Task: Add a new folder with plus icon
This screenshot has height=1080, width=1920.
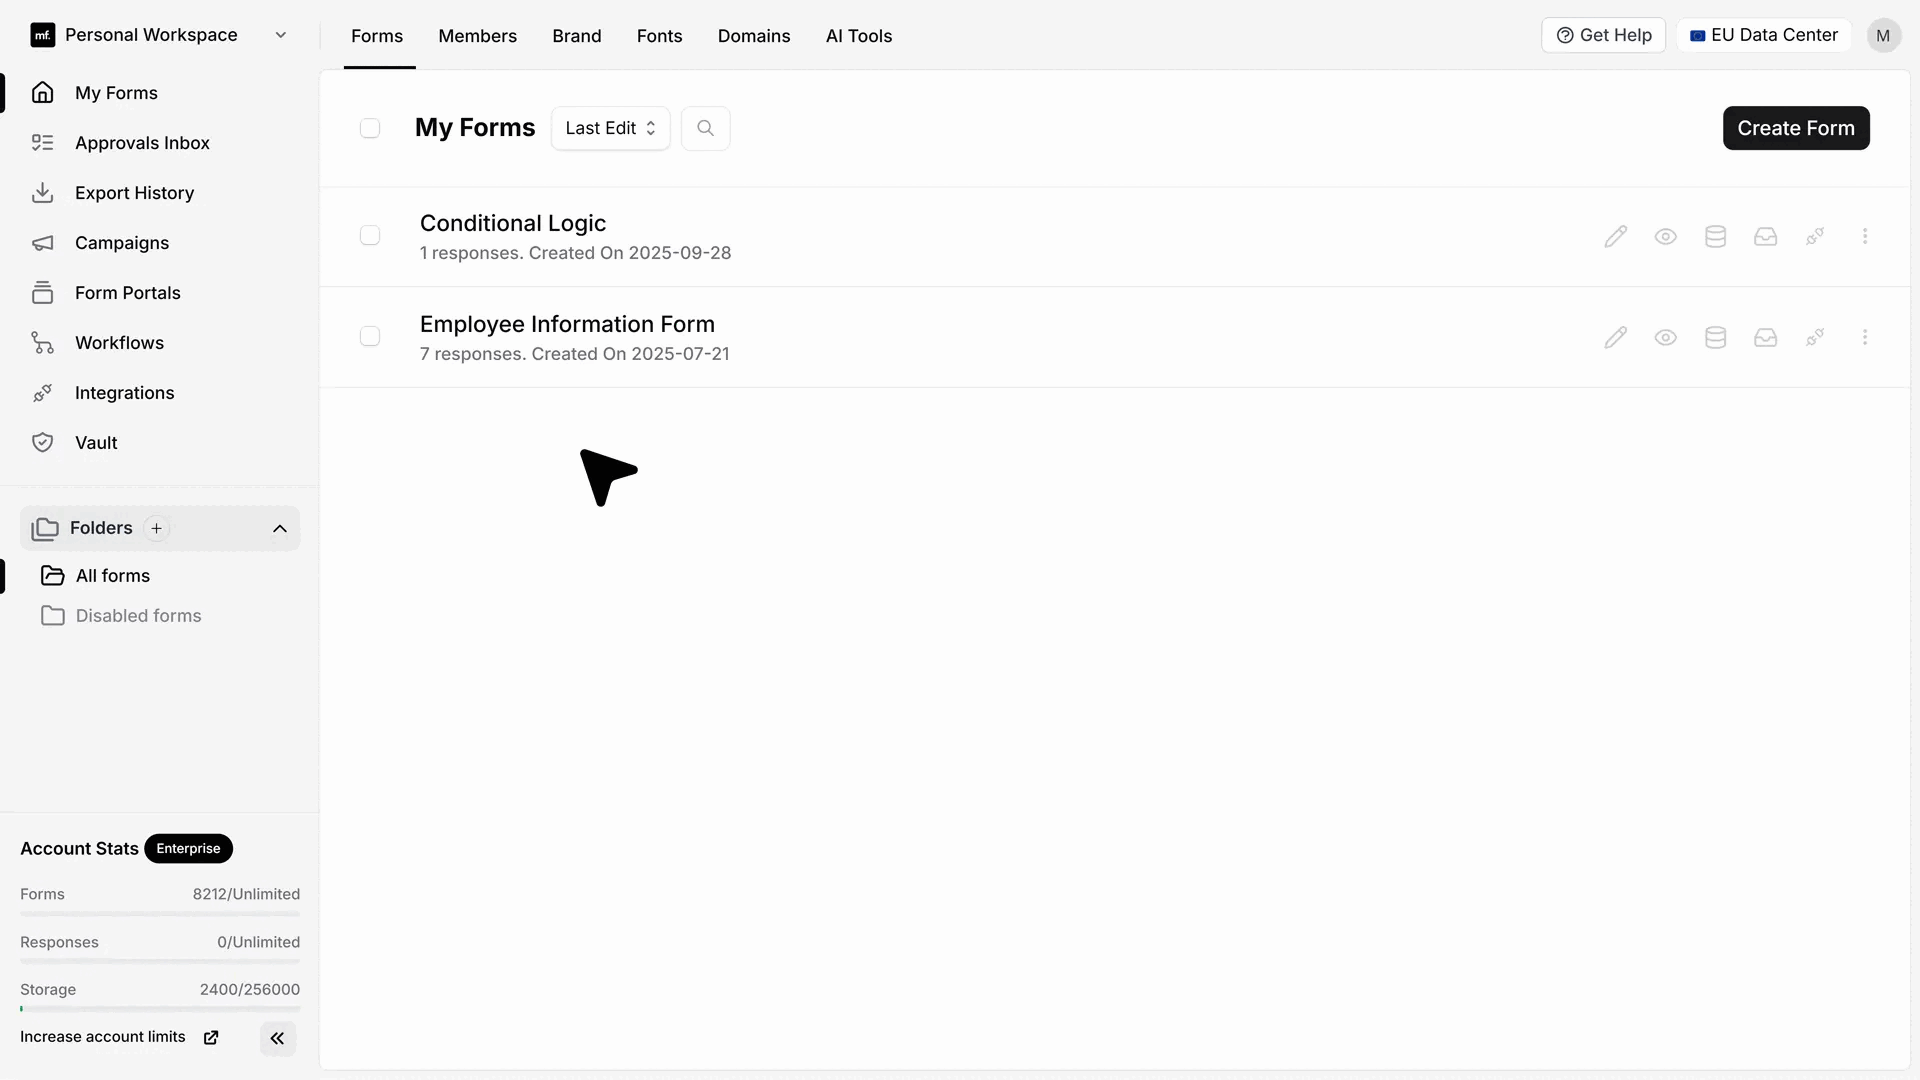Action: click(156, 528)
